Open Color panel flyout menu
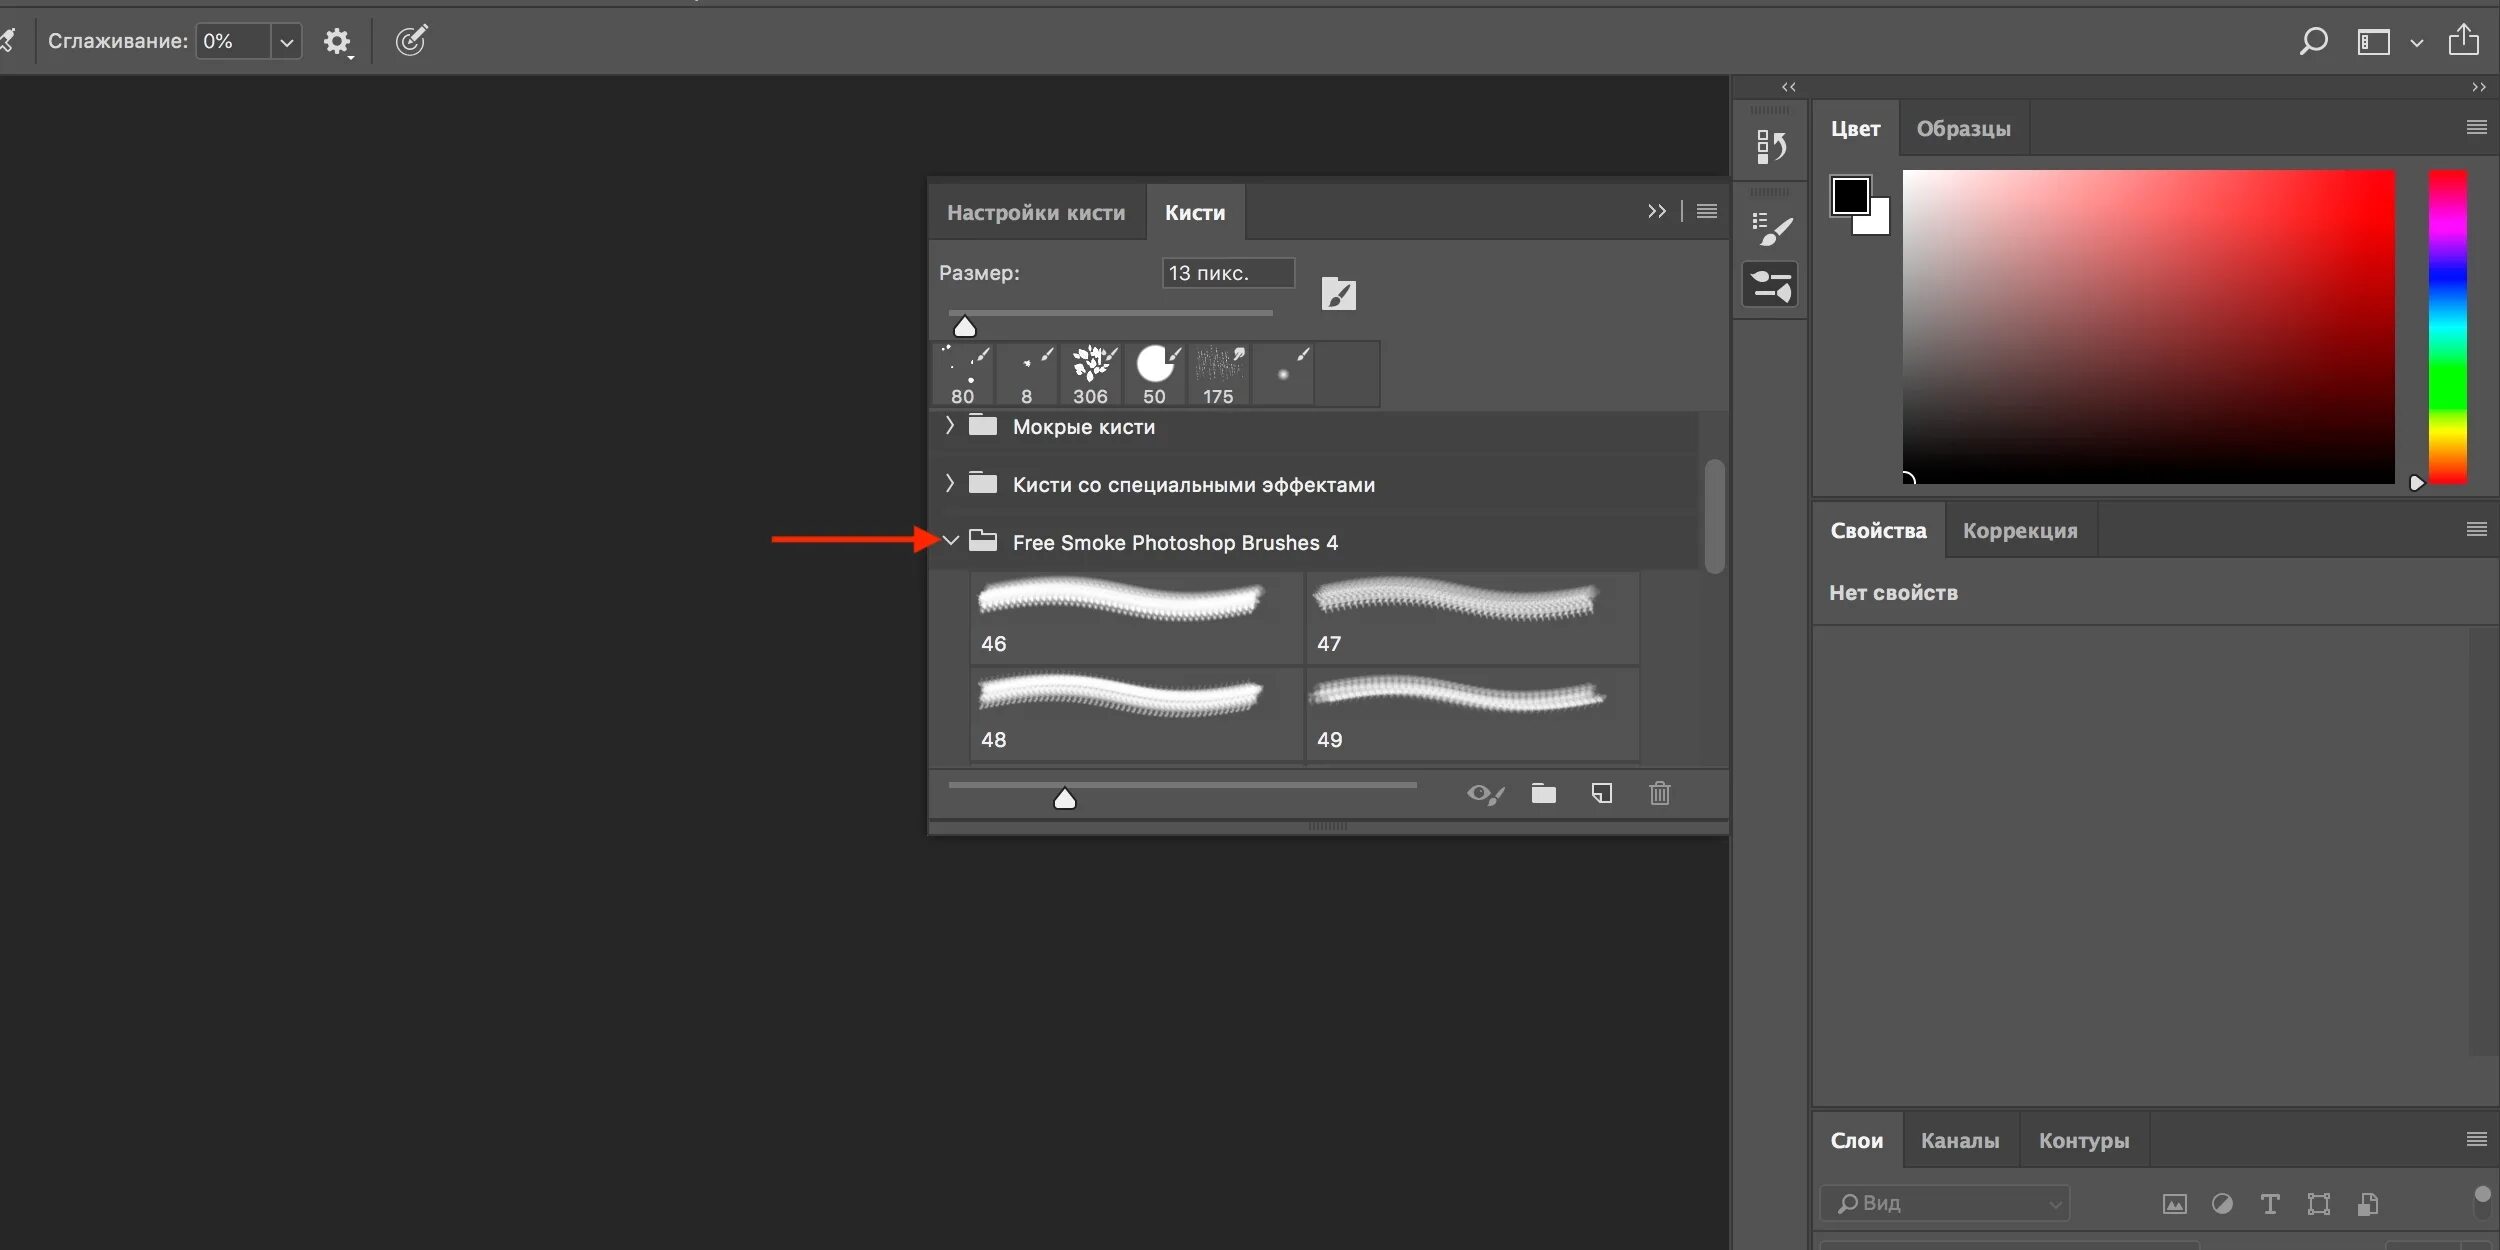Image resolution: width=2500 pixels, height=1250 pixels. click(x=2476, y=127)
